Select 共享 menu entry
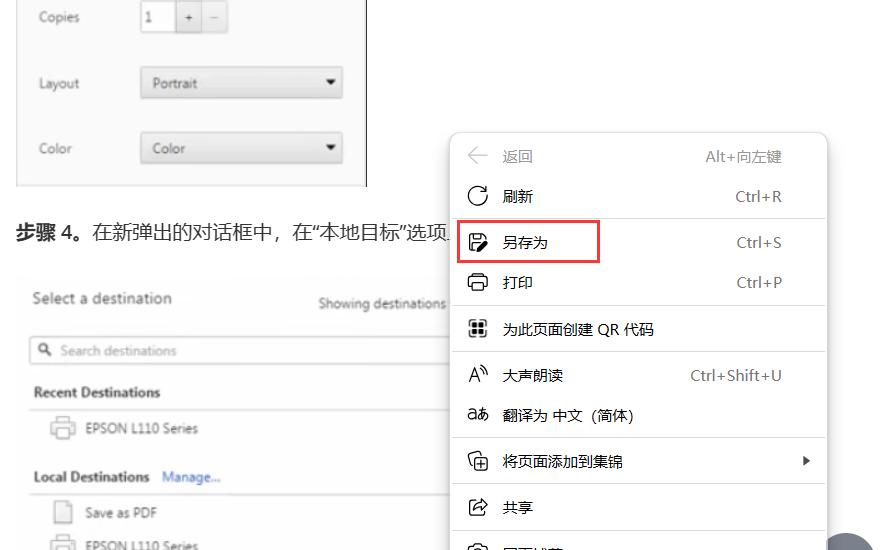 (x=639, y=508)
